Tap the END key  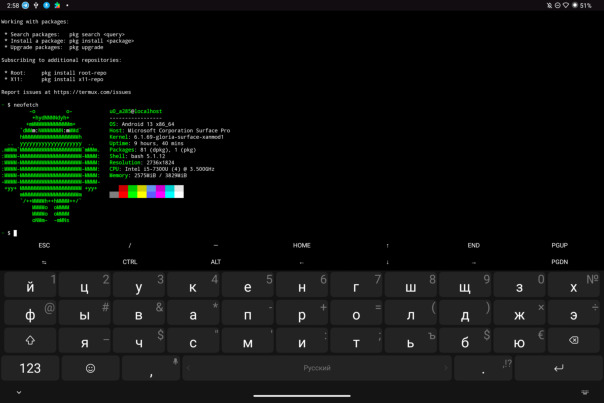coord(473,245)
